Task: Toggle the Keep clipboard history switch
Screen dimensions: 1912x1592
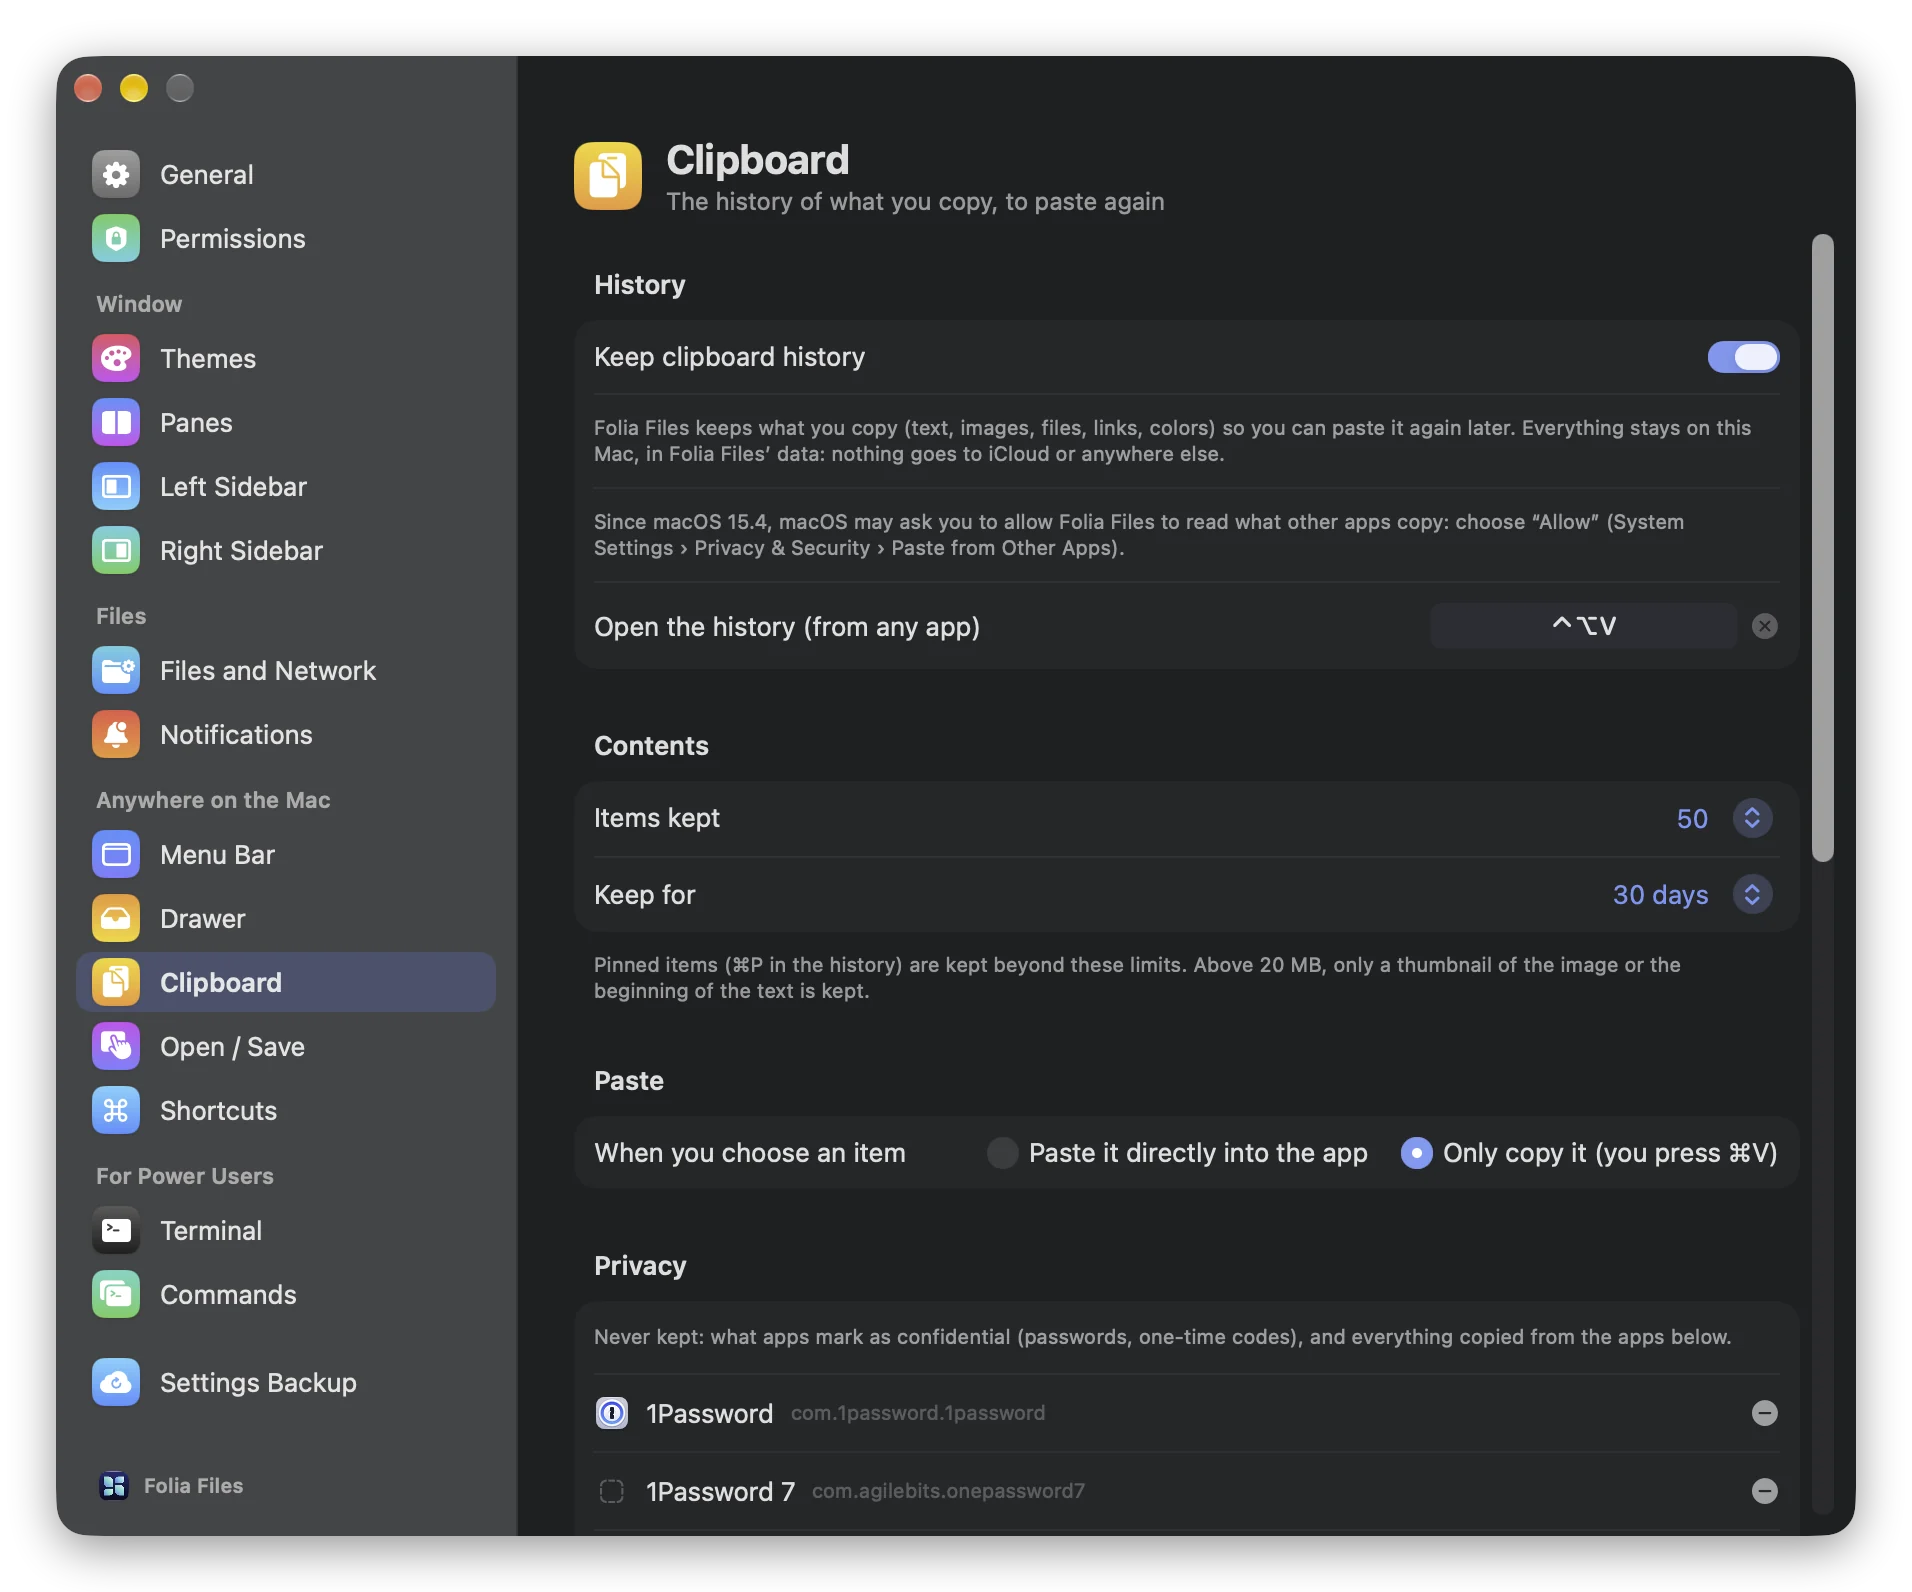Action: pyautogui.click(x=1743, y=357)
